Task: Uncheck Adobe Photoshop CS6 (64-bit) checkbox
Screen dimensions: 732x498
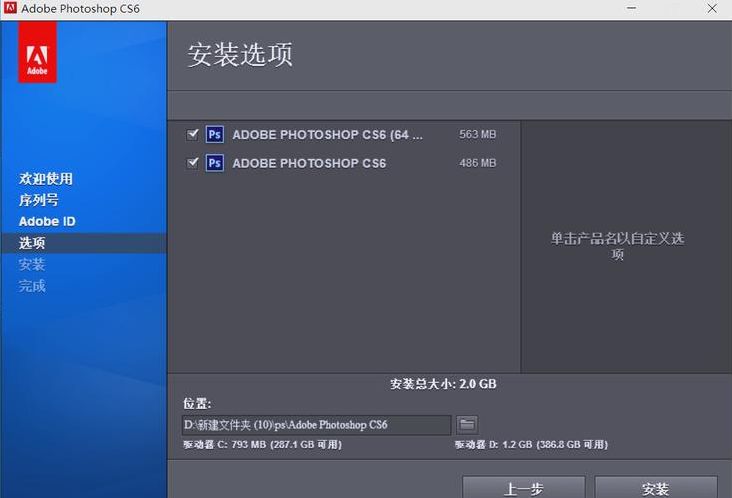Action: (192, 134)
